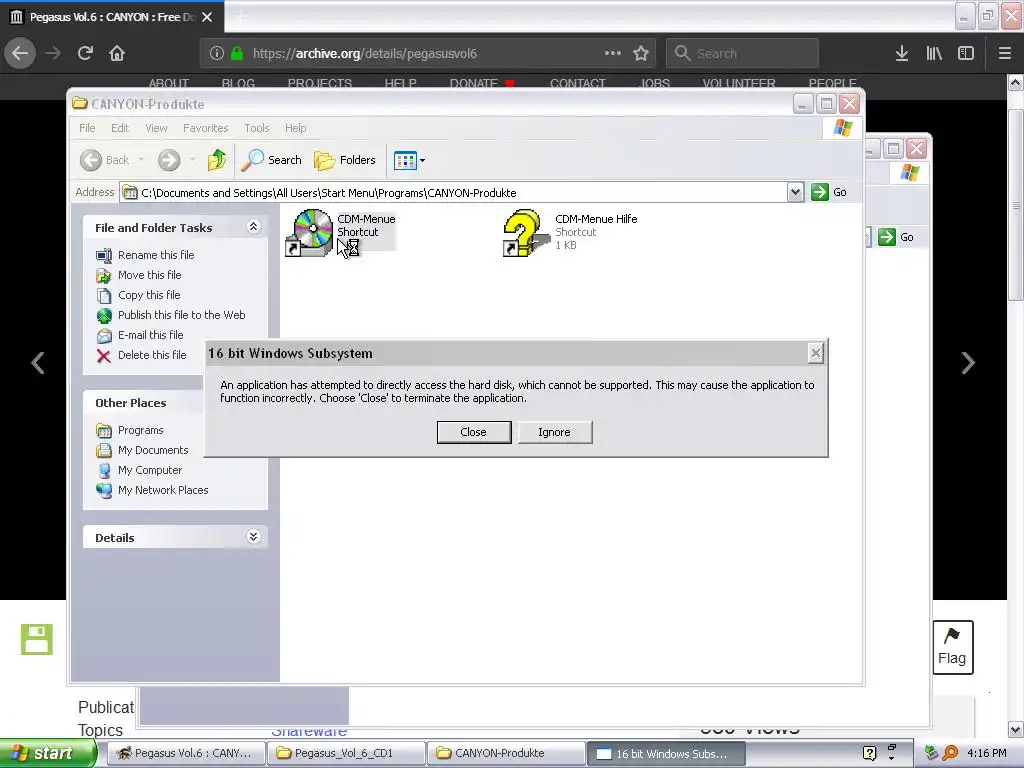Click Copy this file

pos(149,295)
